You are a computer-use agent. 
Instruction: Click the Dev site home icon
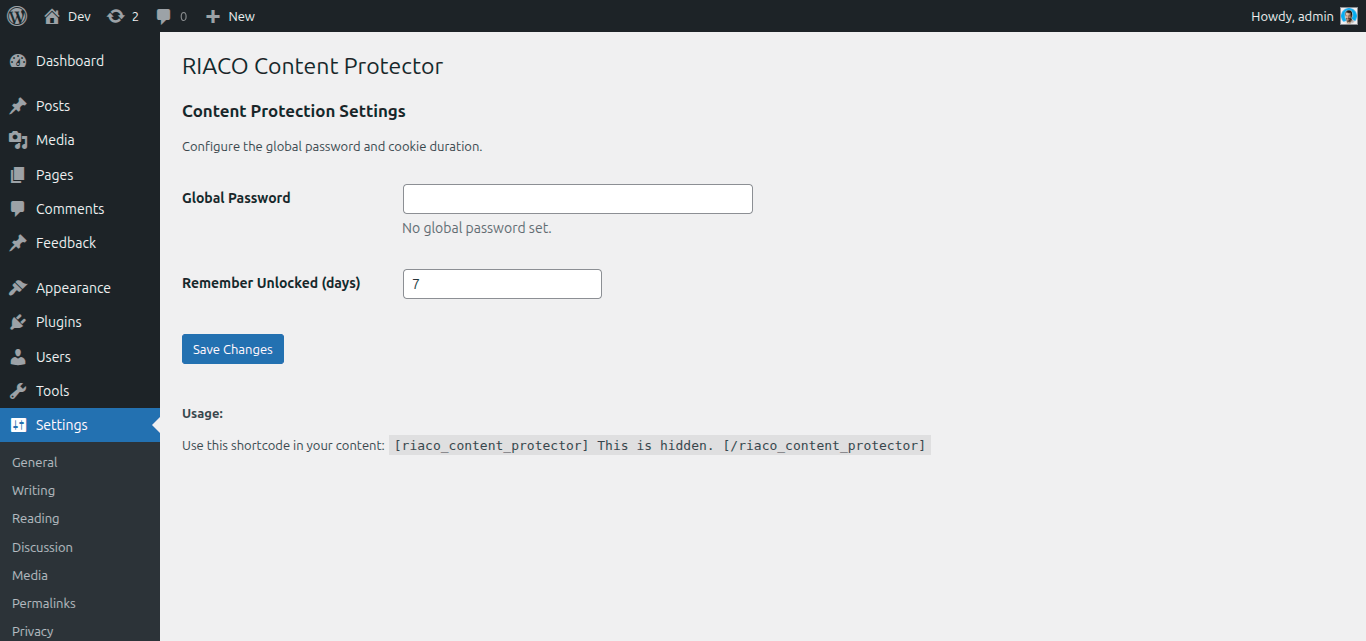pyautogui.click(x=47, y=16)
